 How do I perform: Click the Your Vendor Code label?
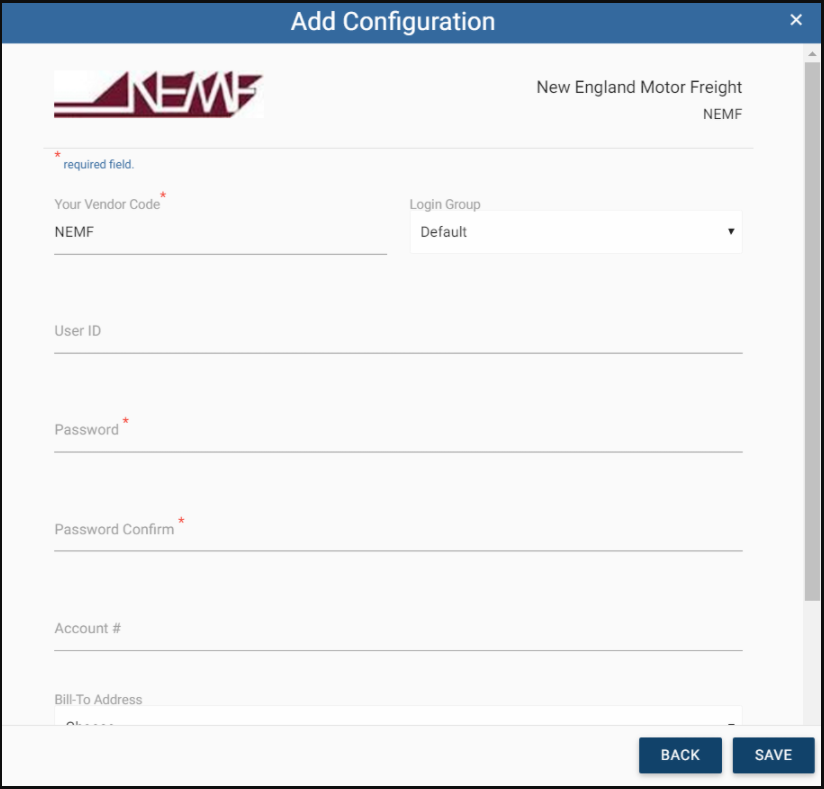click(x=107, y=204)
